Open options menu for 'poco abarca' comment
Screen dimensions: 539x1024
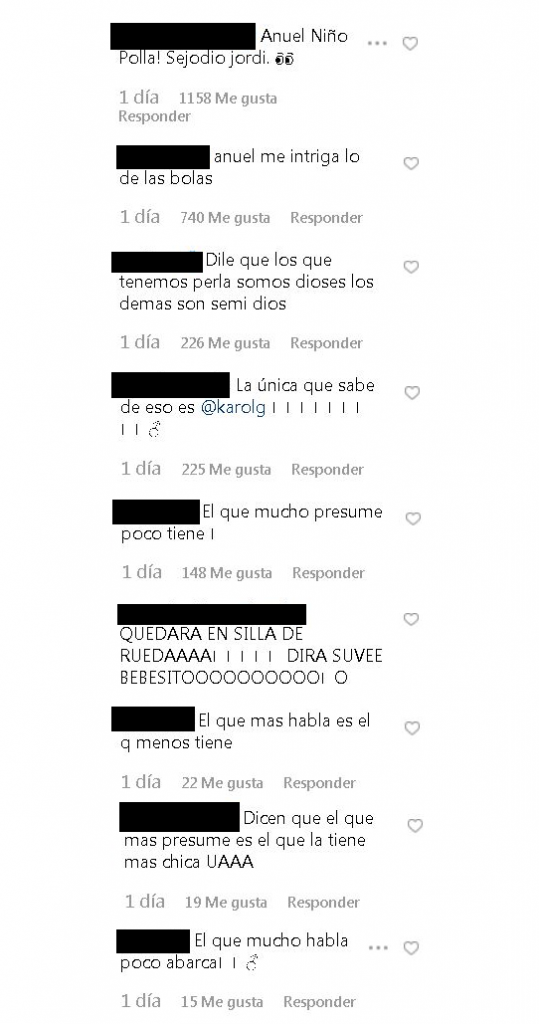(x=378, y=948)
